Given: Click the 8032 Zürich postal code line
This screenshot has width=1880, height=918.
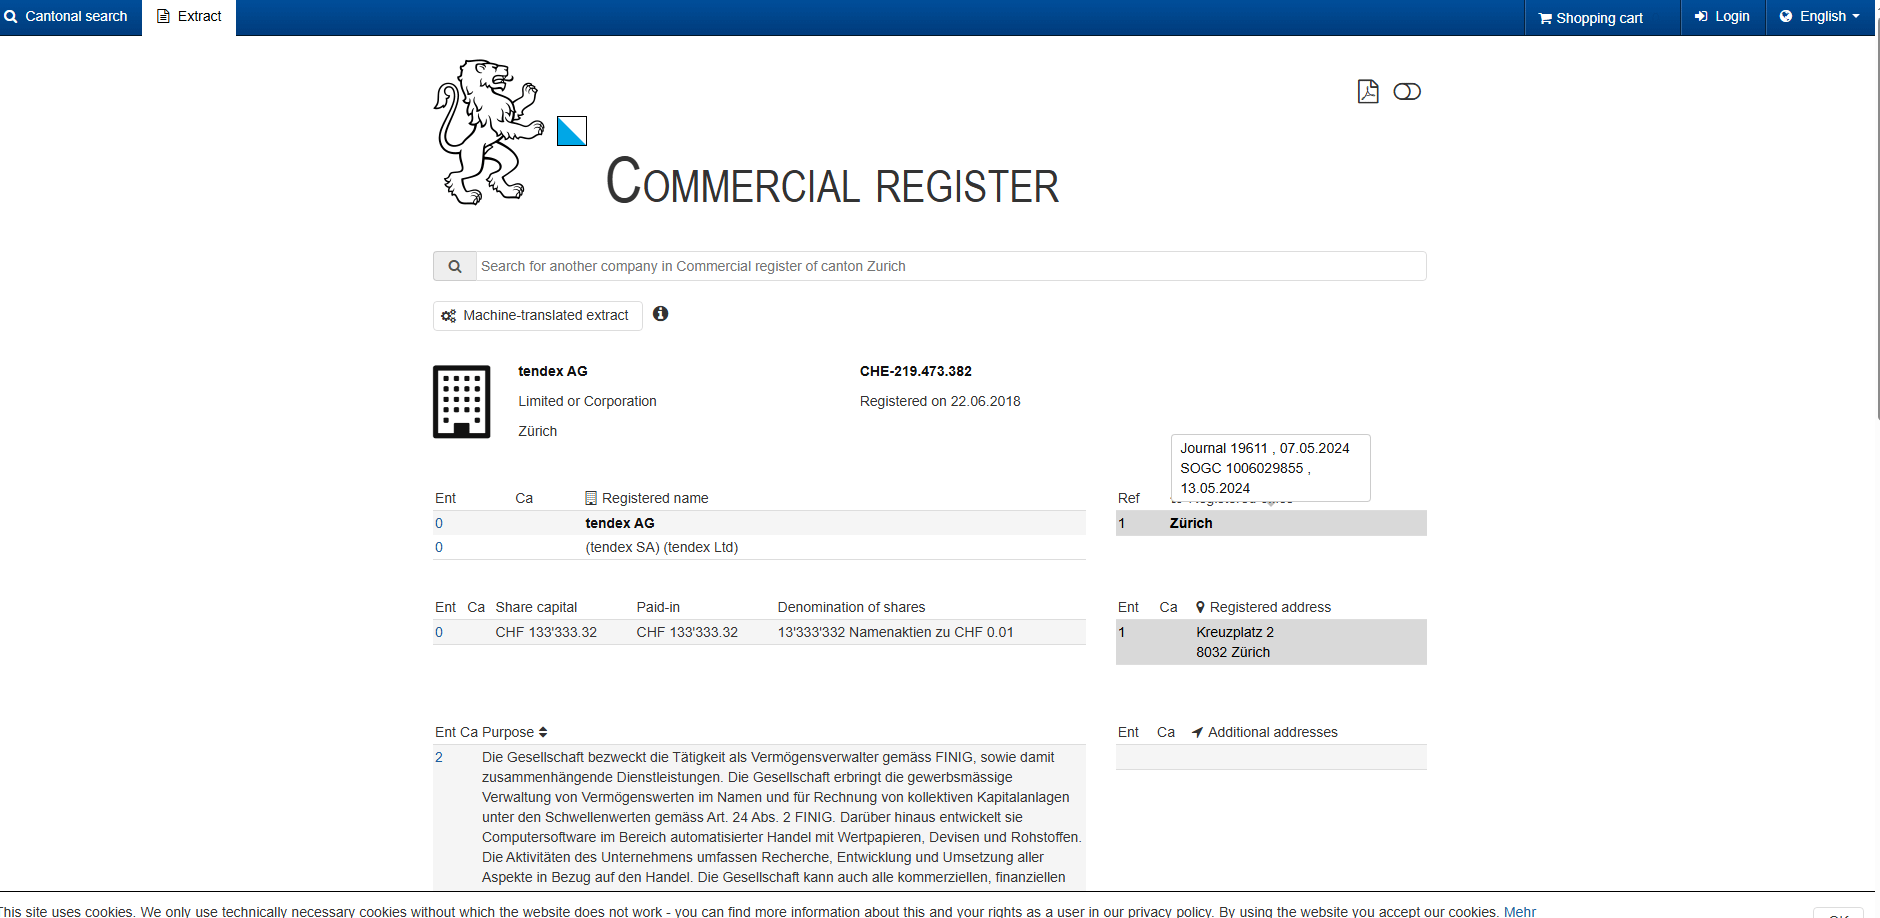Looking at the screenshot, I should 1233,652.
